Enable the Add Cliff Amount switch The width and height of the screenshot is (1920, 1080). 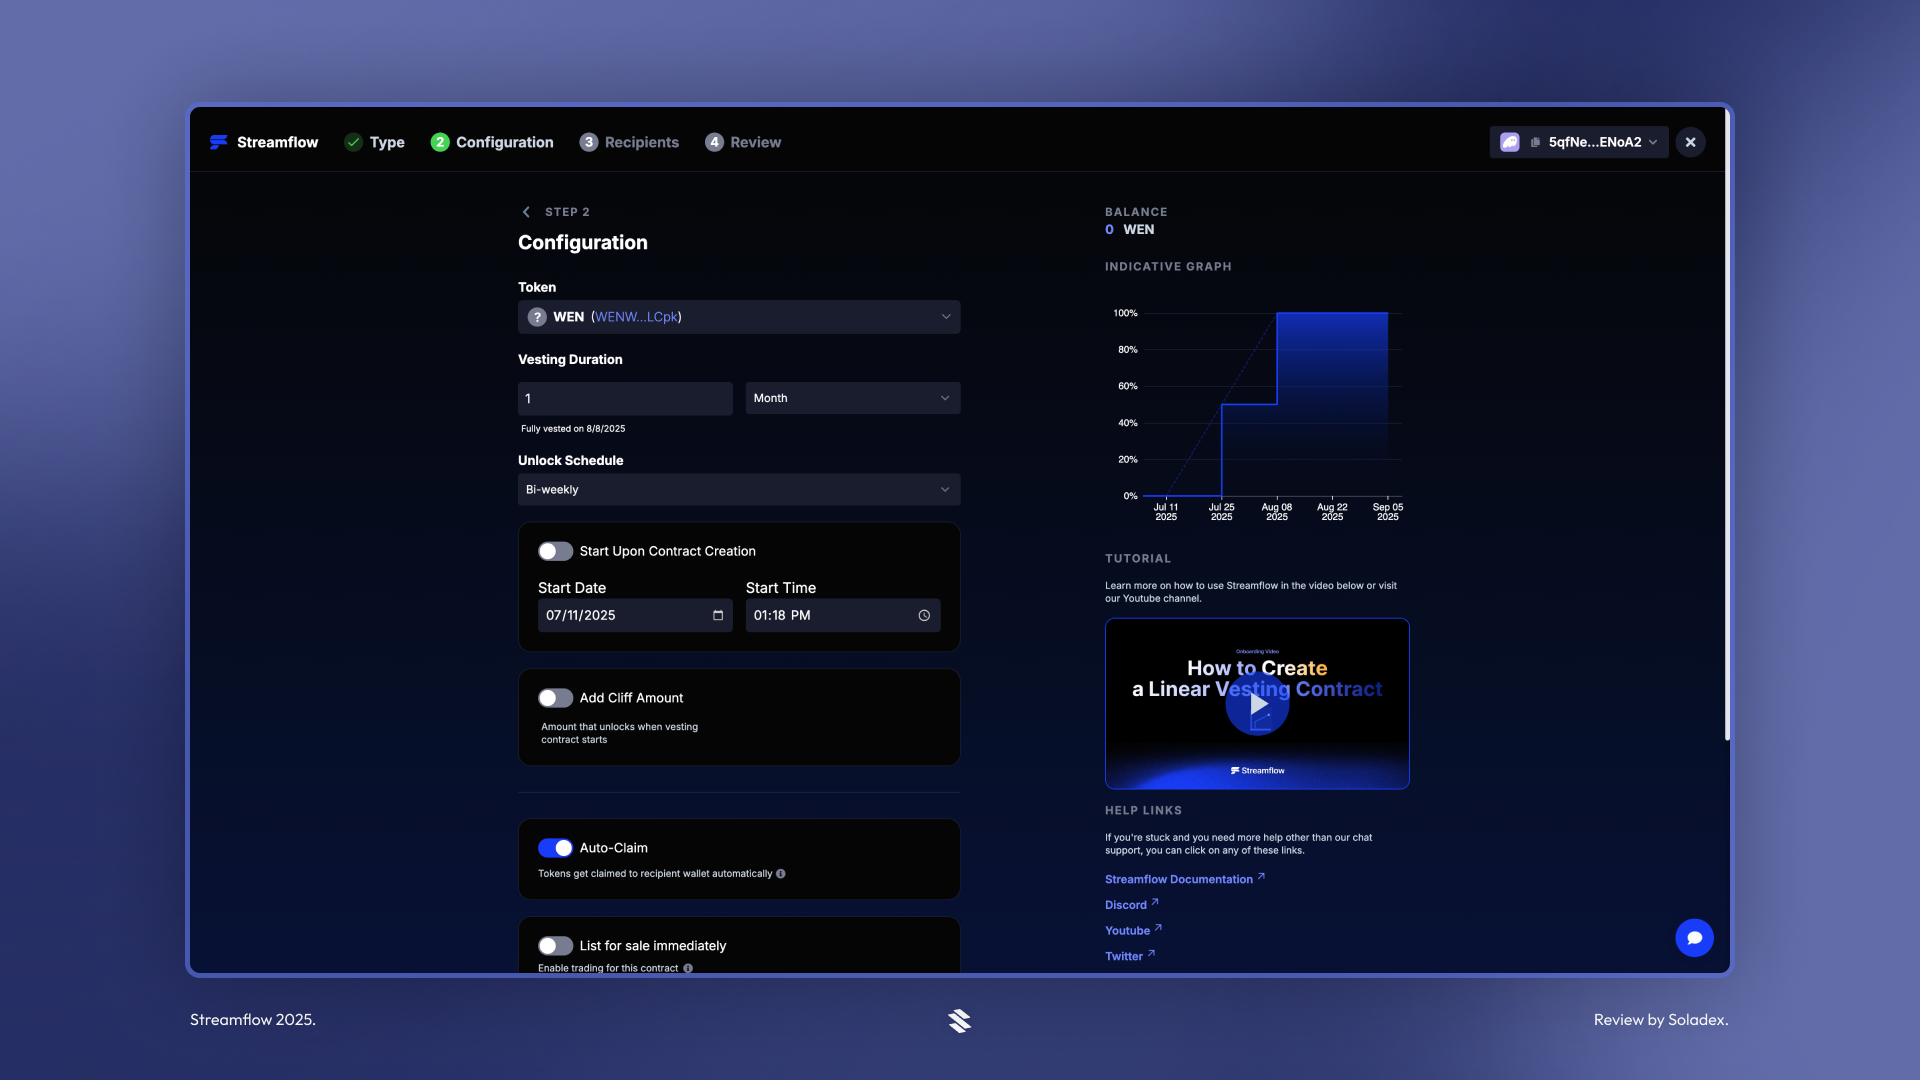tap(555, 698)
